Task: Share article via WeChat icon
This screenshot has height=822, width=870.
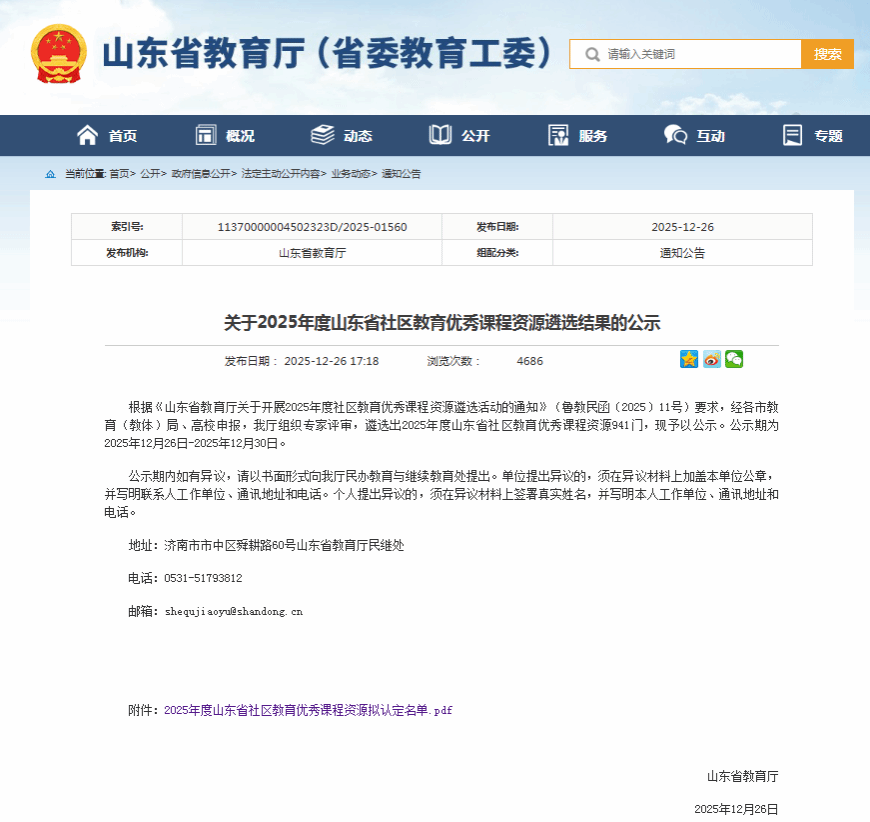Action: click(734, 359)
